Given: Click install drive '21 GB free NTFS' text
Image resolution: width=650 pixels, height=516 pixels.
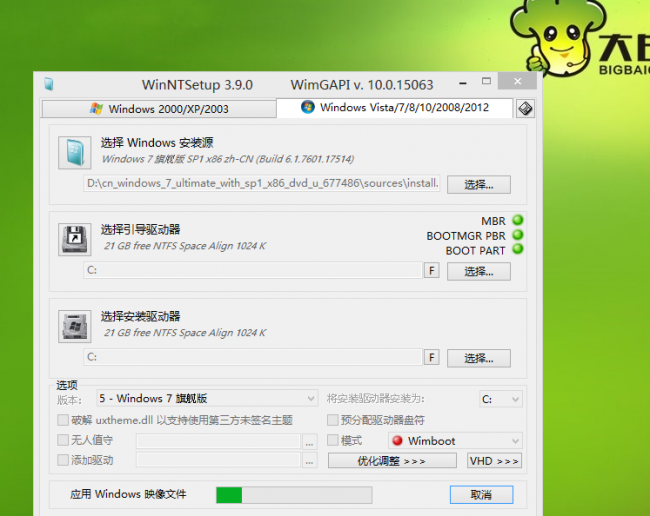Looking at the screenshot, I should point(185,333).
